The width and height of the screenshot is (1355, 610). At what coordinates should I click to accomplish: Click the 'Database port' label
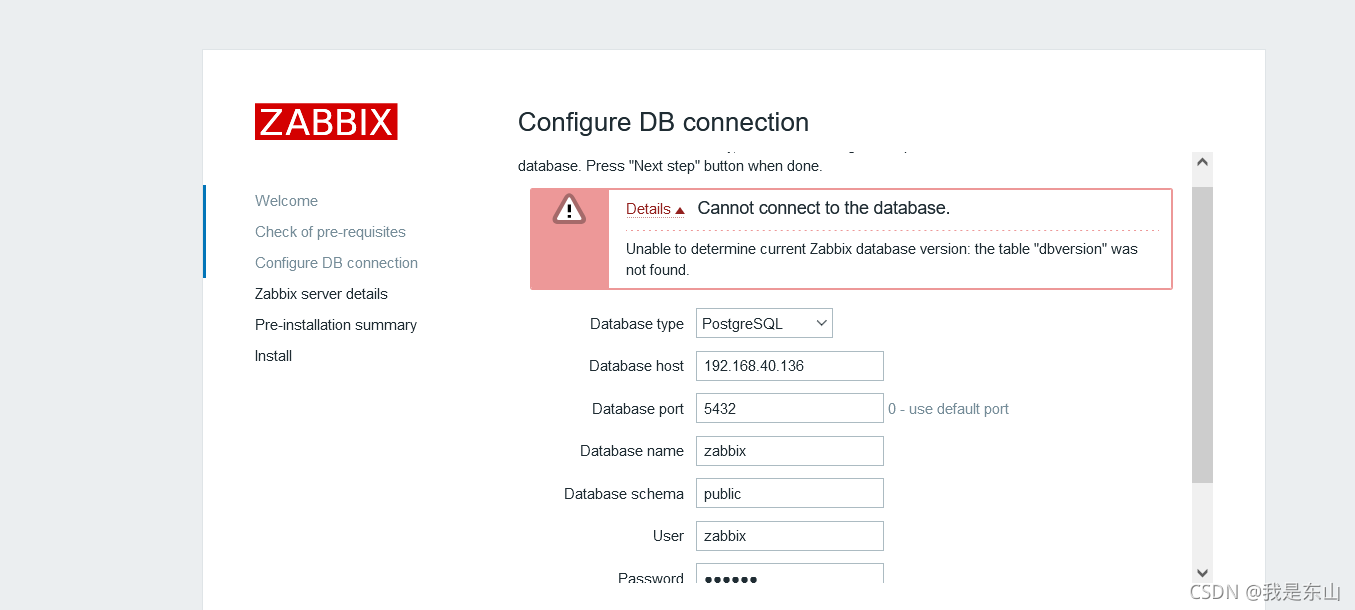click(638, 409)
